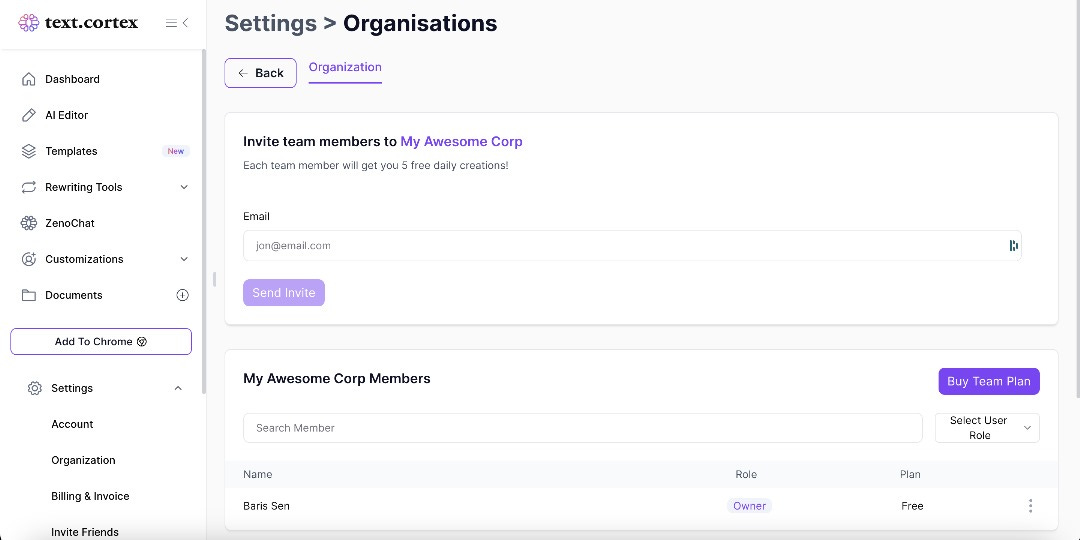Focus the Search Member field
Viewport: 1080px width, 540px height.
coord(583,428)
